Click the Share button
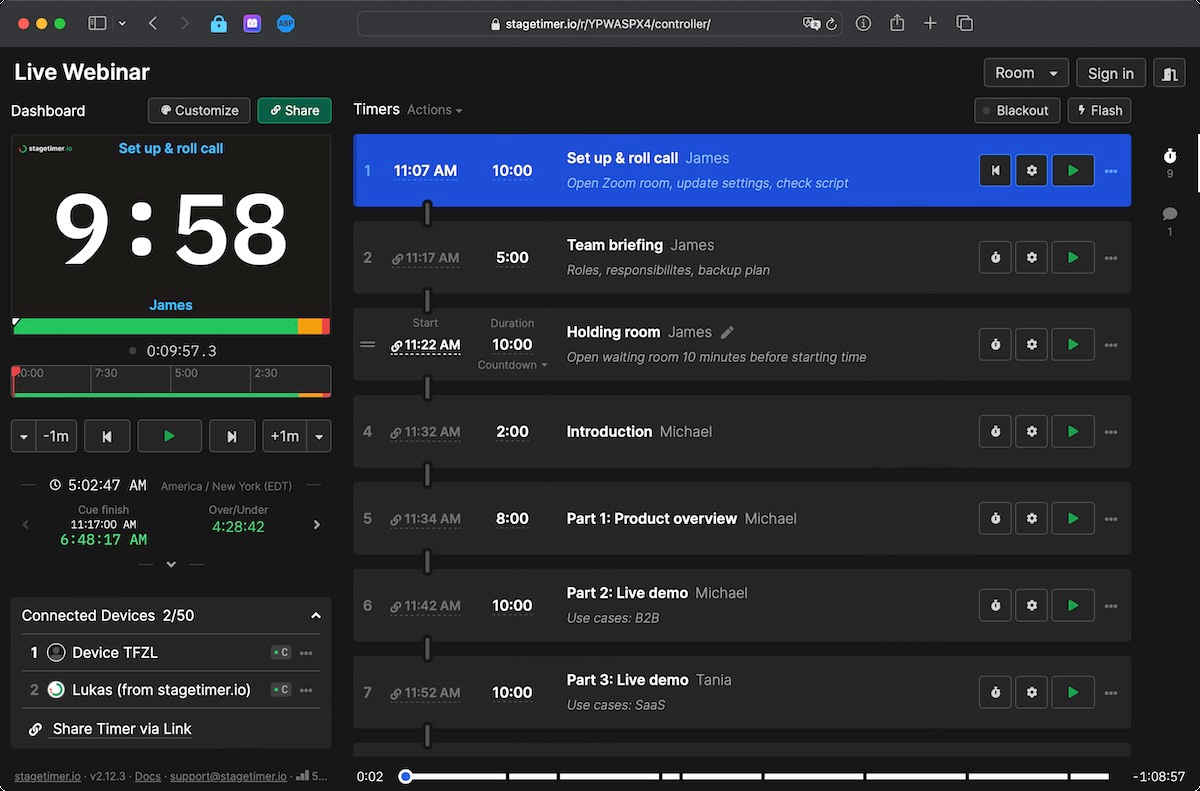Screen dimensions: 1200x791 tap(294, 110)
